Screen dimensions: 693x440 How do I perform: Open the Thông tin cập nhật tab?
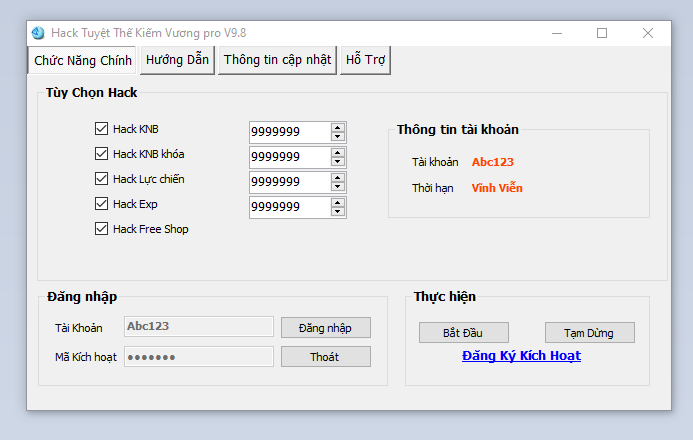pos(277,60)
